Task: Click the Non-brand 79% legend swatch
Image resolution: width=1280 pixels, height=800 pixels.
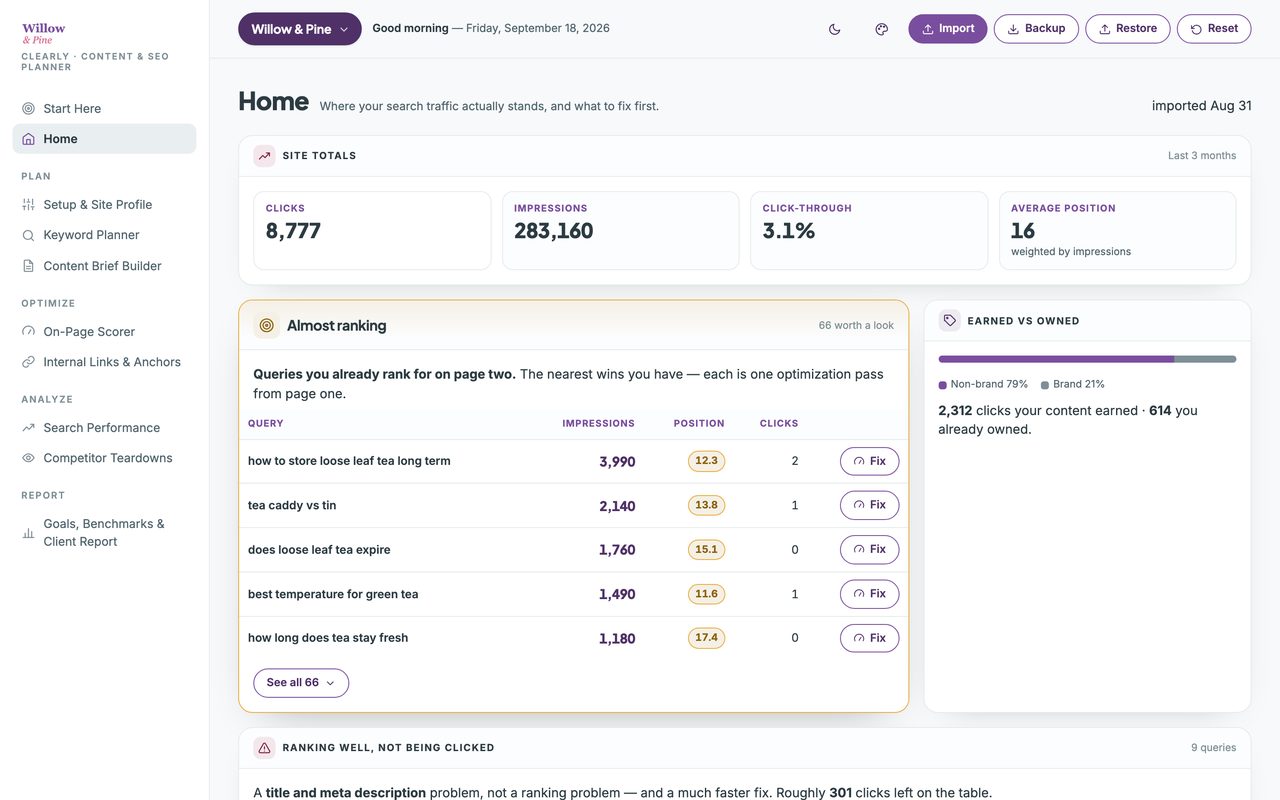Action: pos(942,385)
